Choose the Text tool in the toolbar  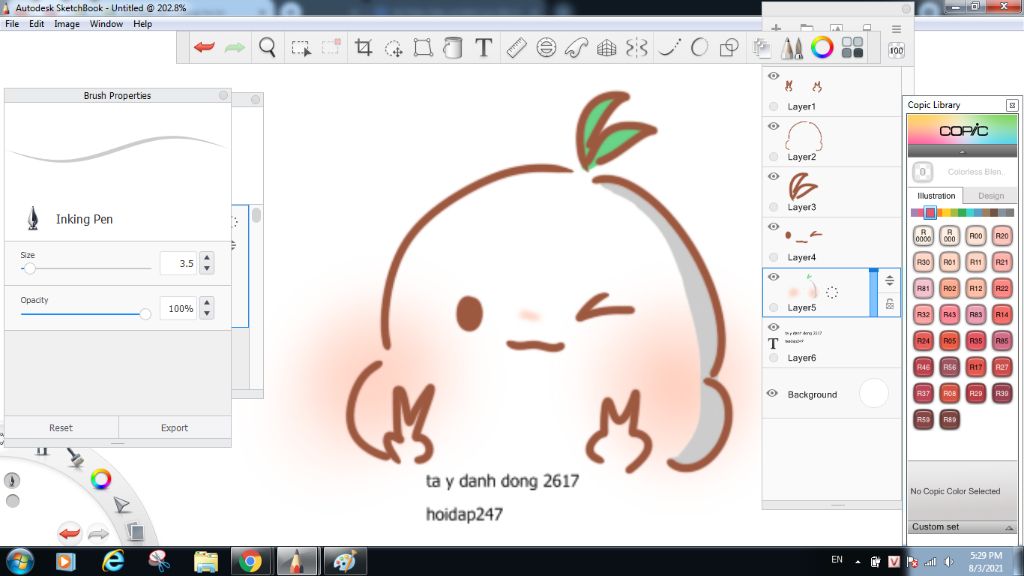[x=483, y=47]
